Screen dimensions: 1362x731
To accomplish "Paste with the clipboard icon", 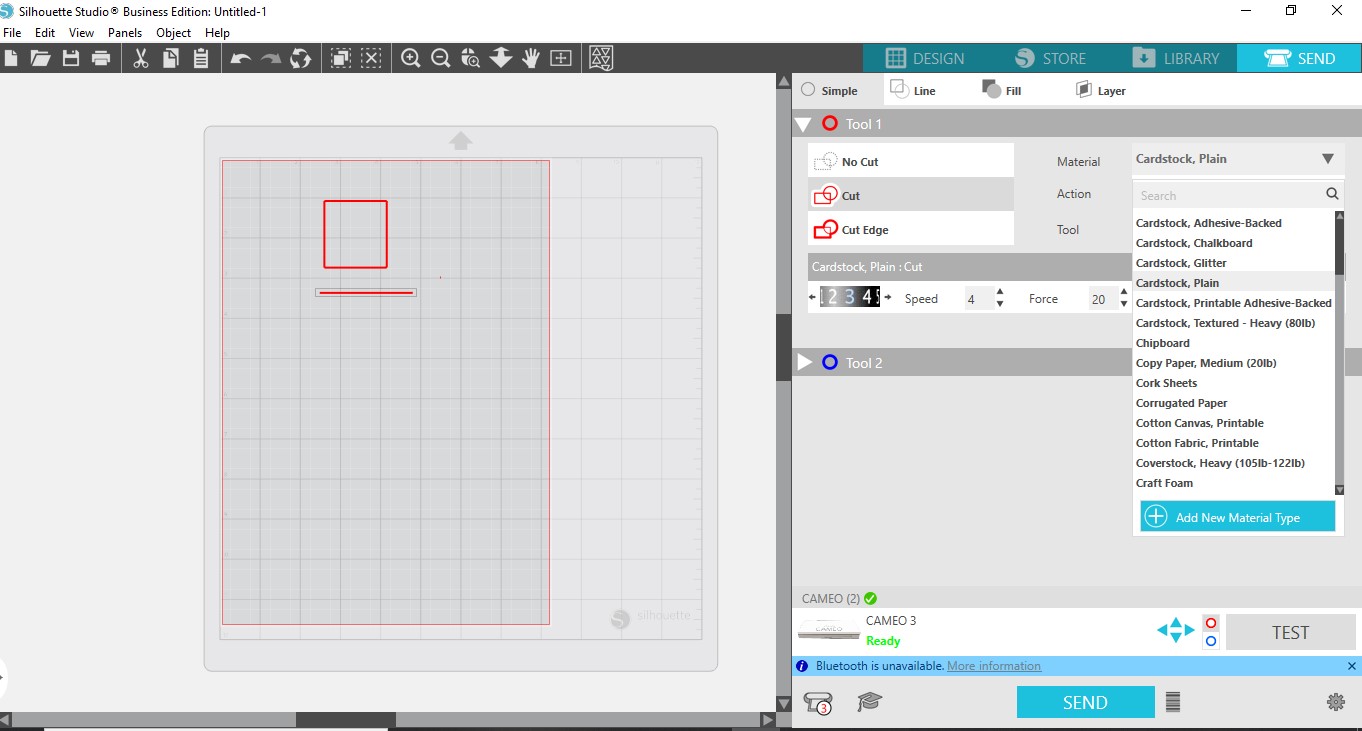I will point(201,58).
